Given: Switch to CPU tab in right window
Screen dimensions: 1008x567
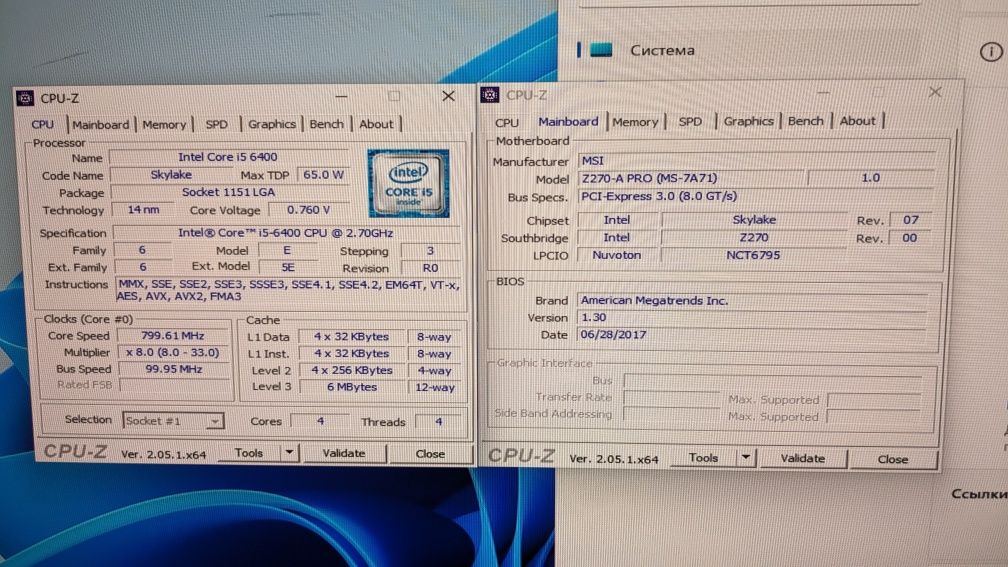Looking at the screenshot, I should (507, 122).
